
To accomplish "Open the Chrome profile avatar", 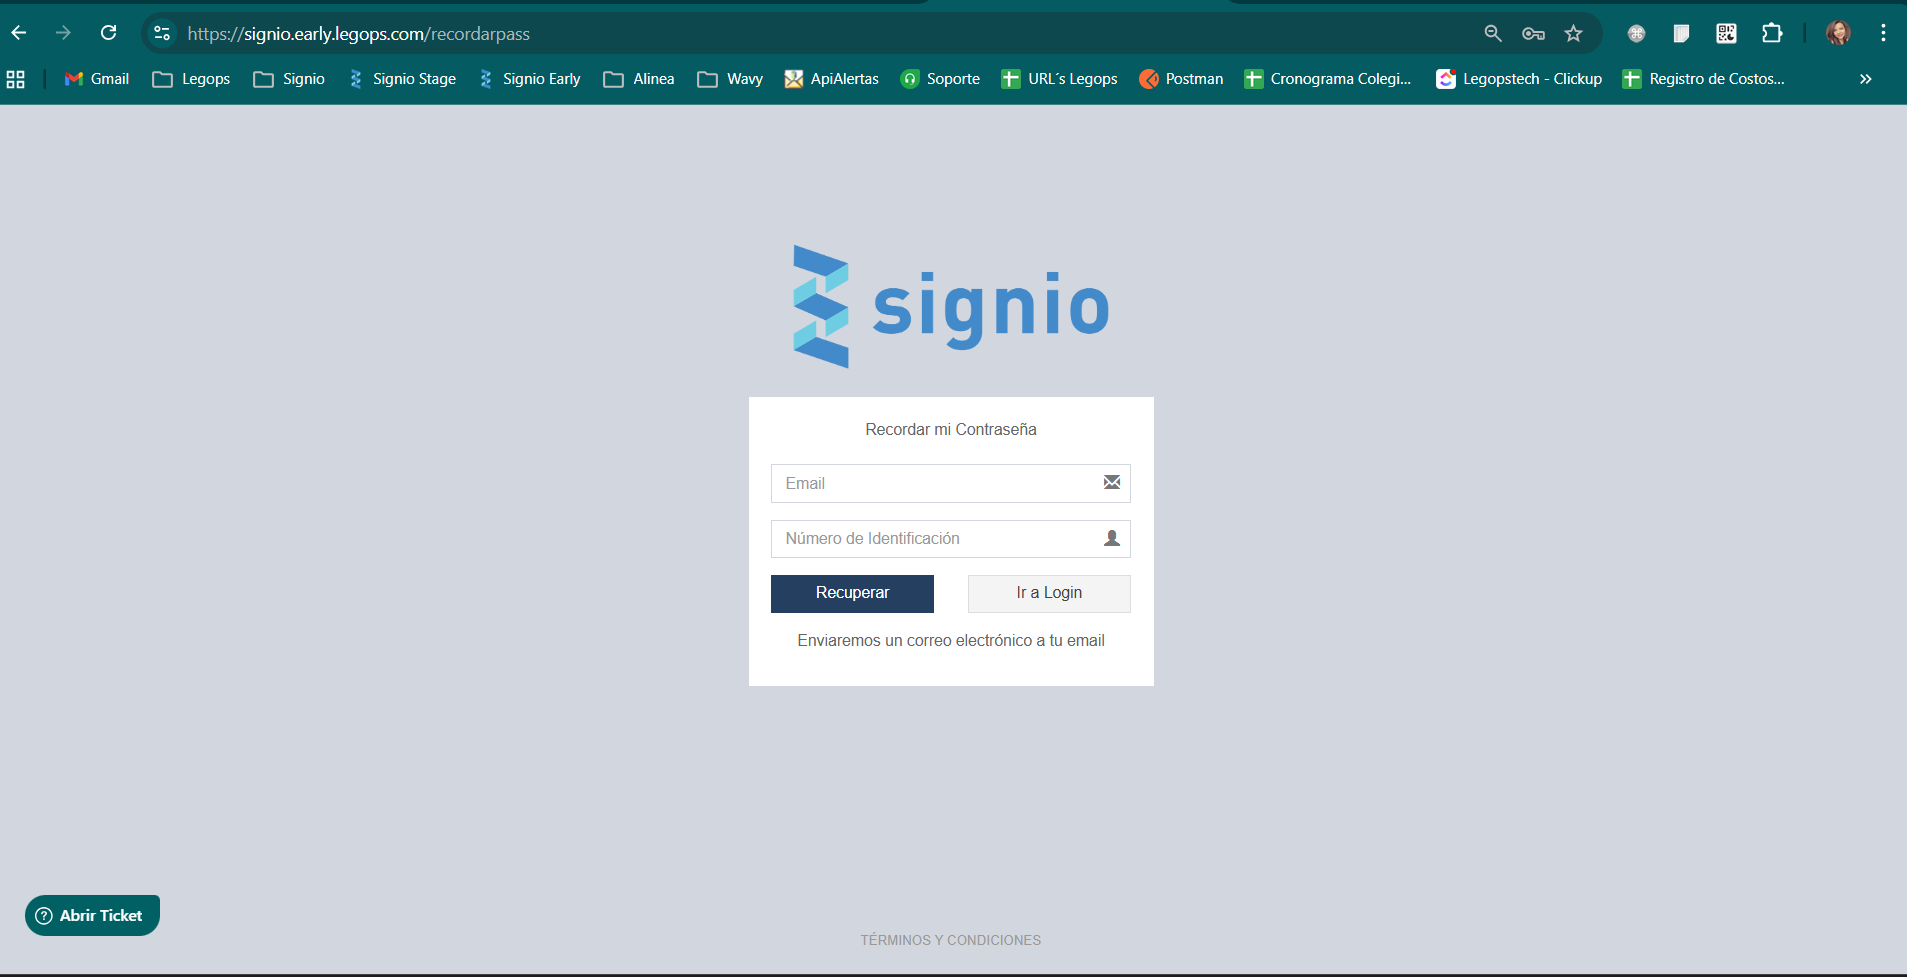I will tap(1838, 33).
